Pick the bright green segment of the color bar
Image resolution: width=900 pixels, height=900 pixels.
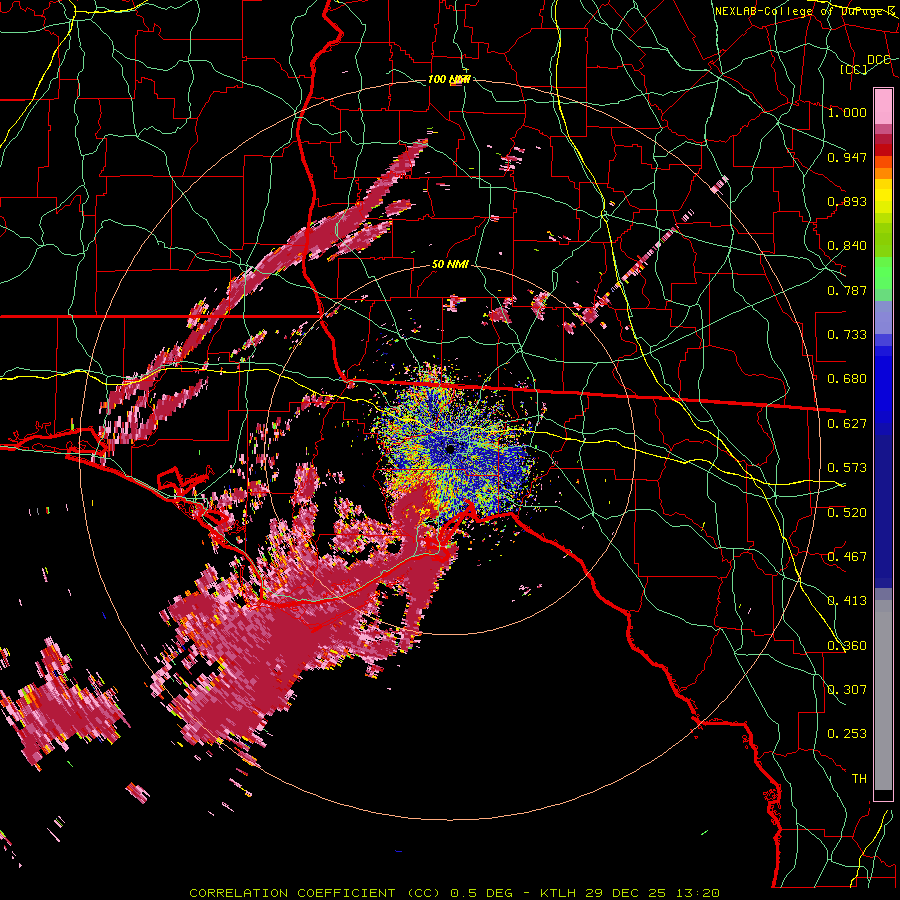tap(883, 273)
